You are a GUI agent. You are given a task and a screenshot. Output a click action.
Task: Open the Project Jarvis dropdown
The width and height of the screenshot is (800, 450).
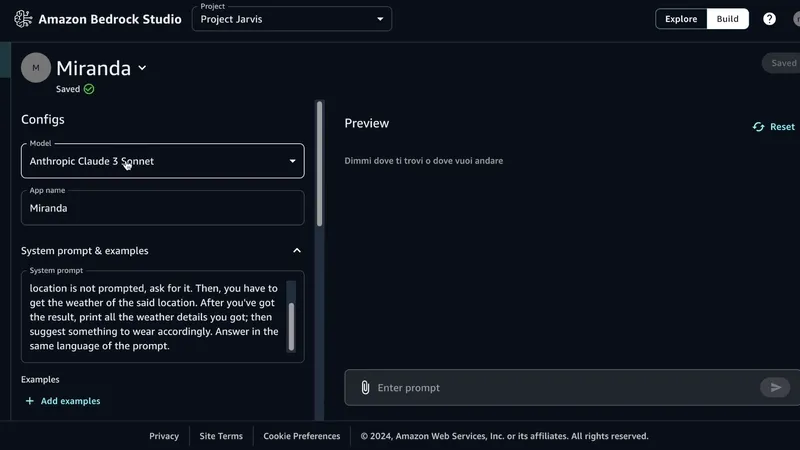292,19
